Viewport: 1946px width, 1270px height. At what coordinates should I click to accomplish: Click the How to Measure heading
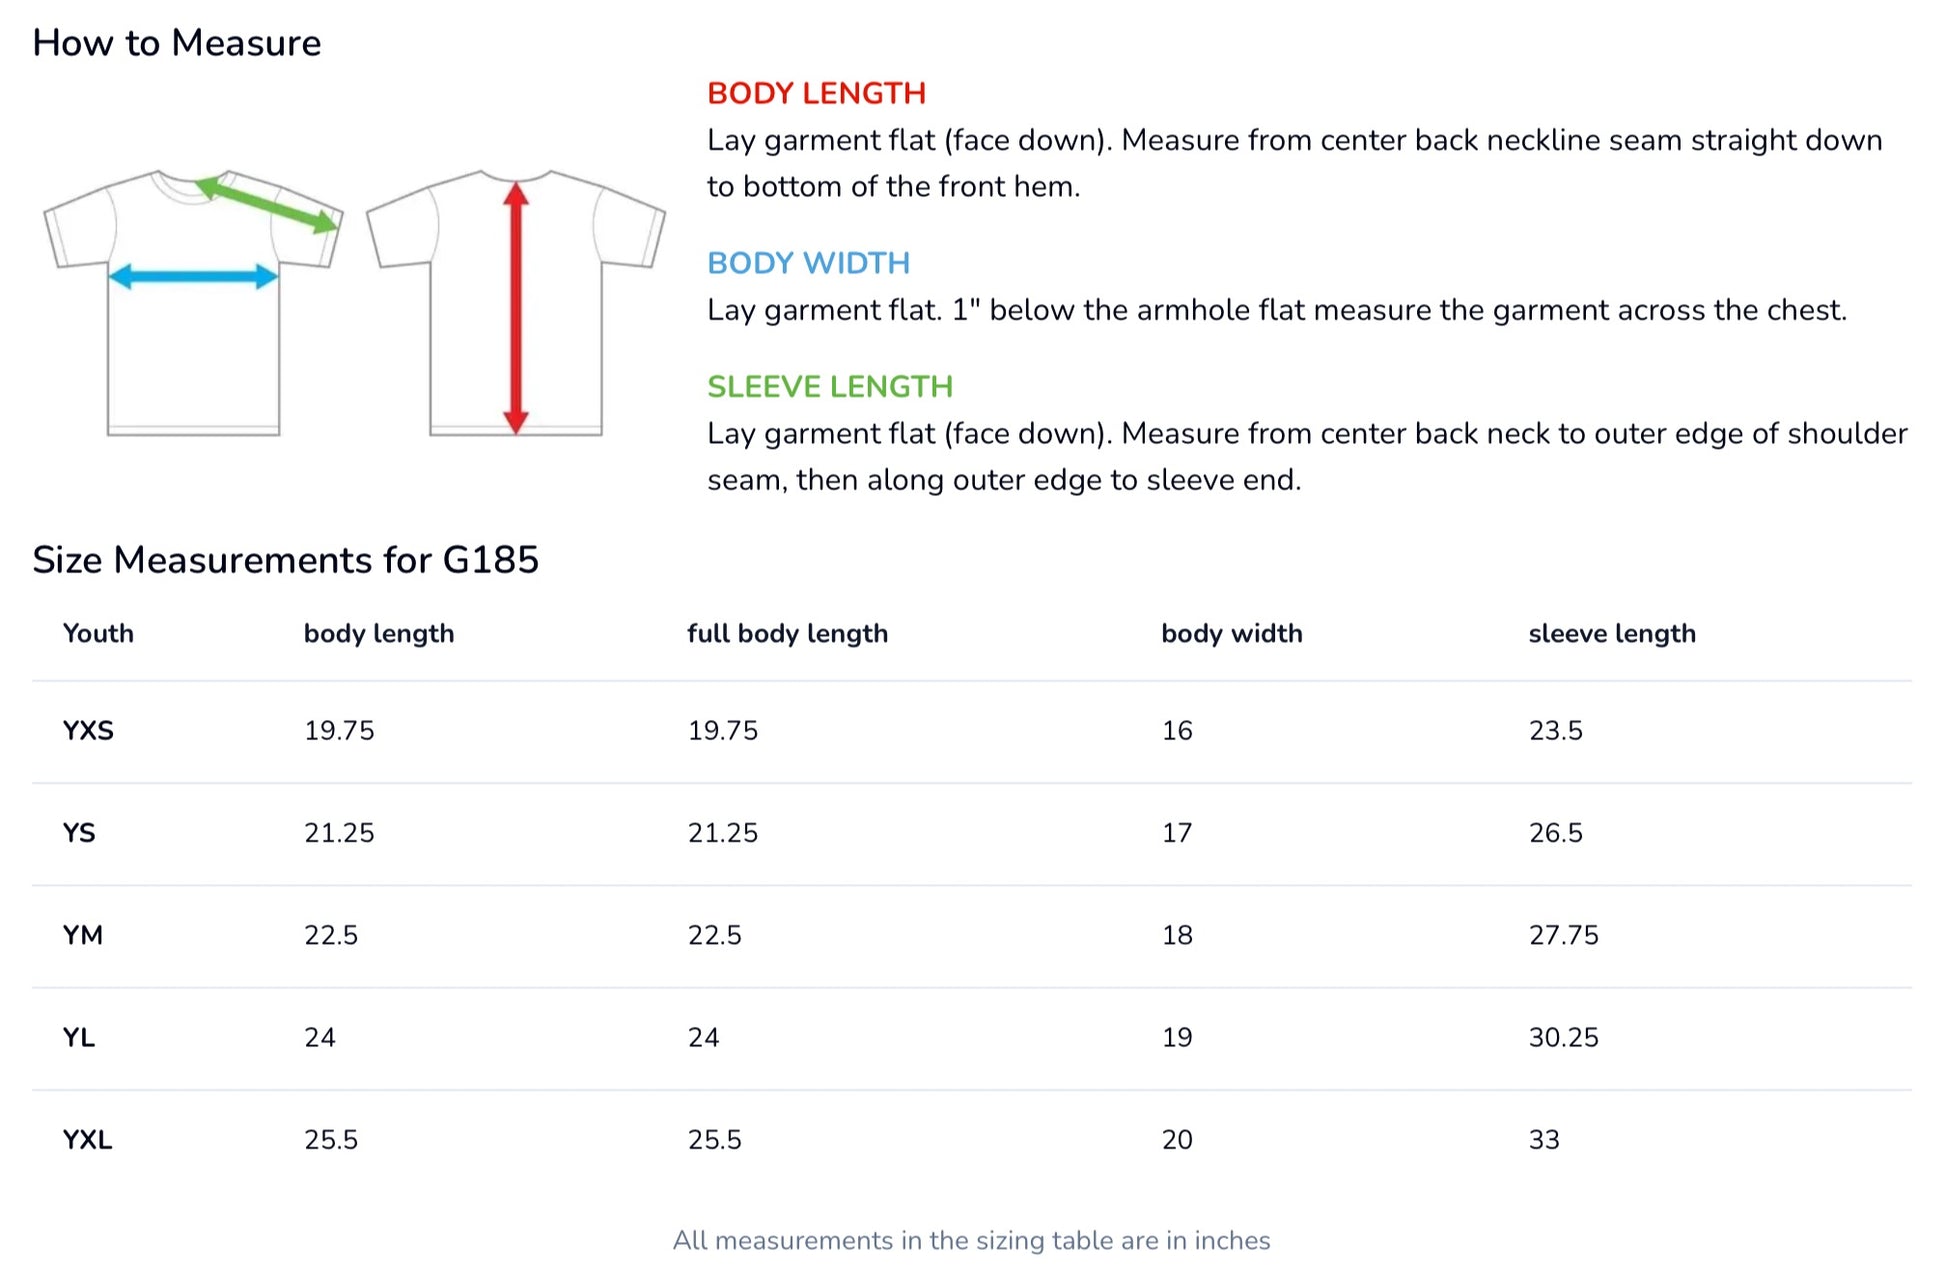(177, 43)
